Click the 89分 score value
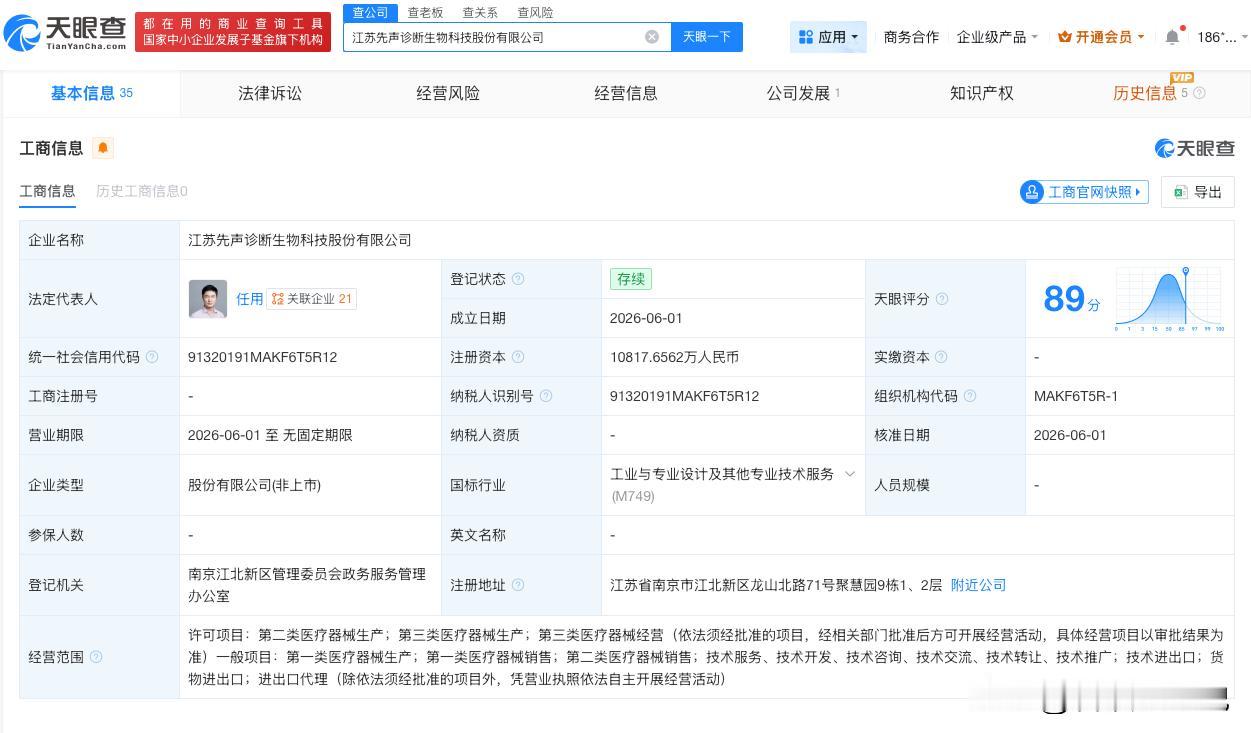 click(x=1071, y=299)
